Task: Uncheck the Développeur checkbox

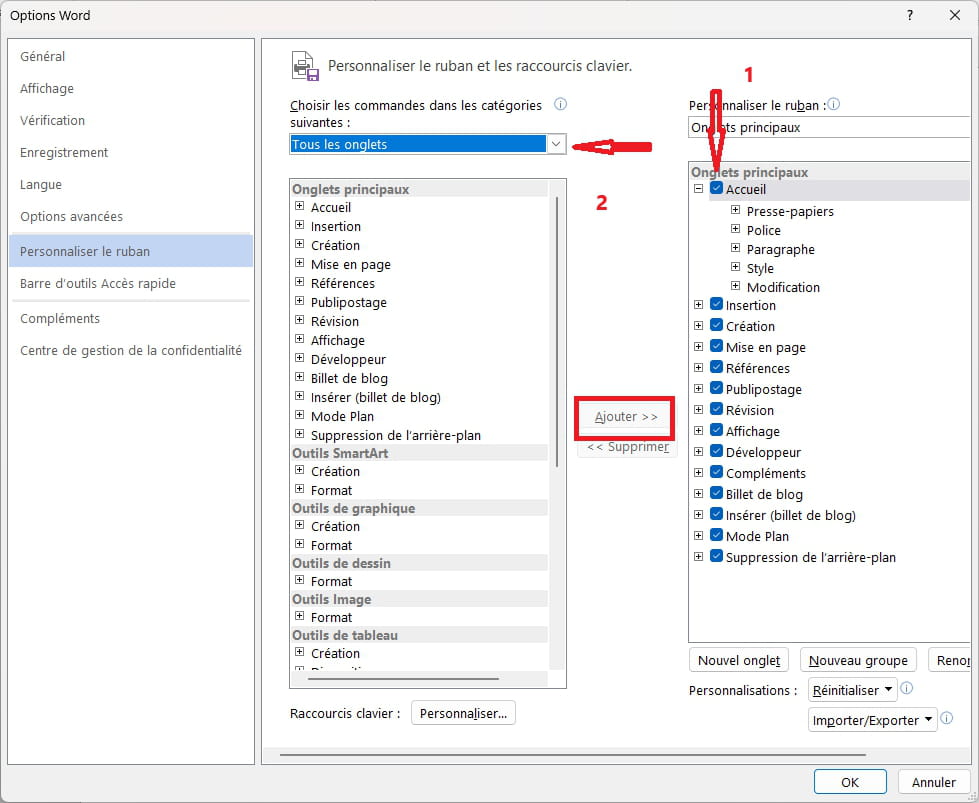Action: [x=717, y=451]
